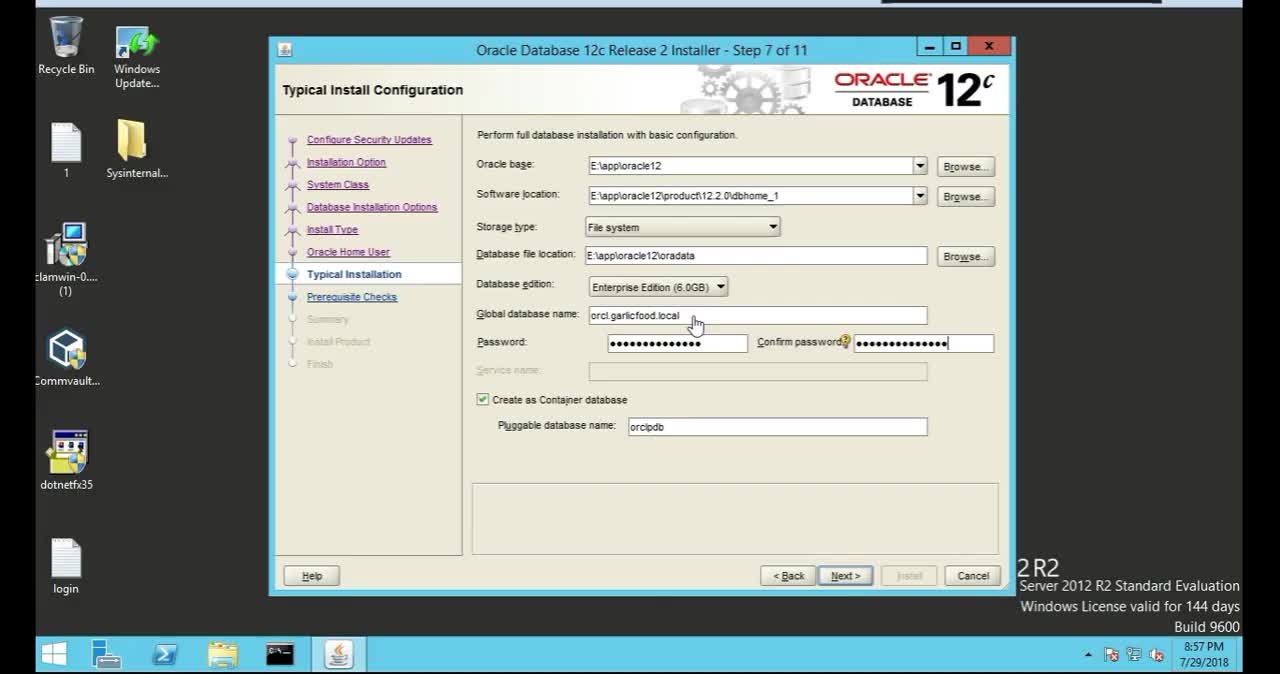Go to Database Installation Options step
The height and width of the screenshot is (674, 1280).
tap(372, 207)
